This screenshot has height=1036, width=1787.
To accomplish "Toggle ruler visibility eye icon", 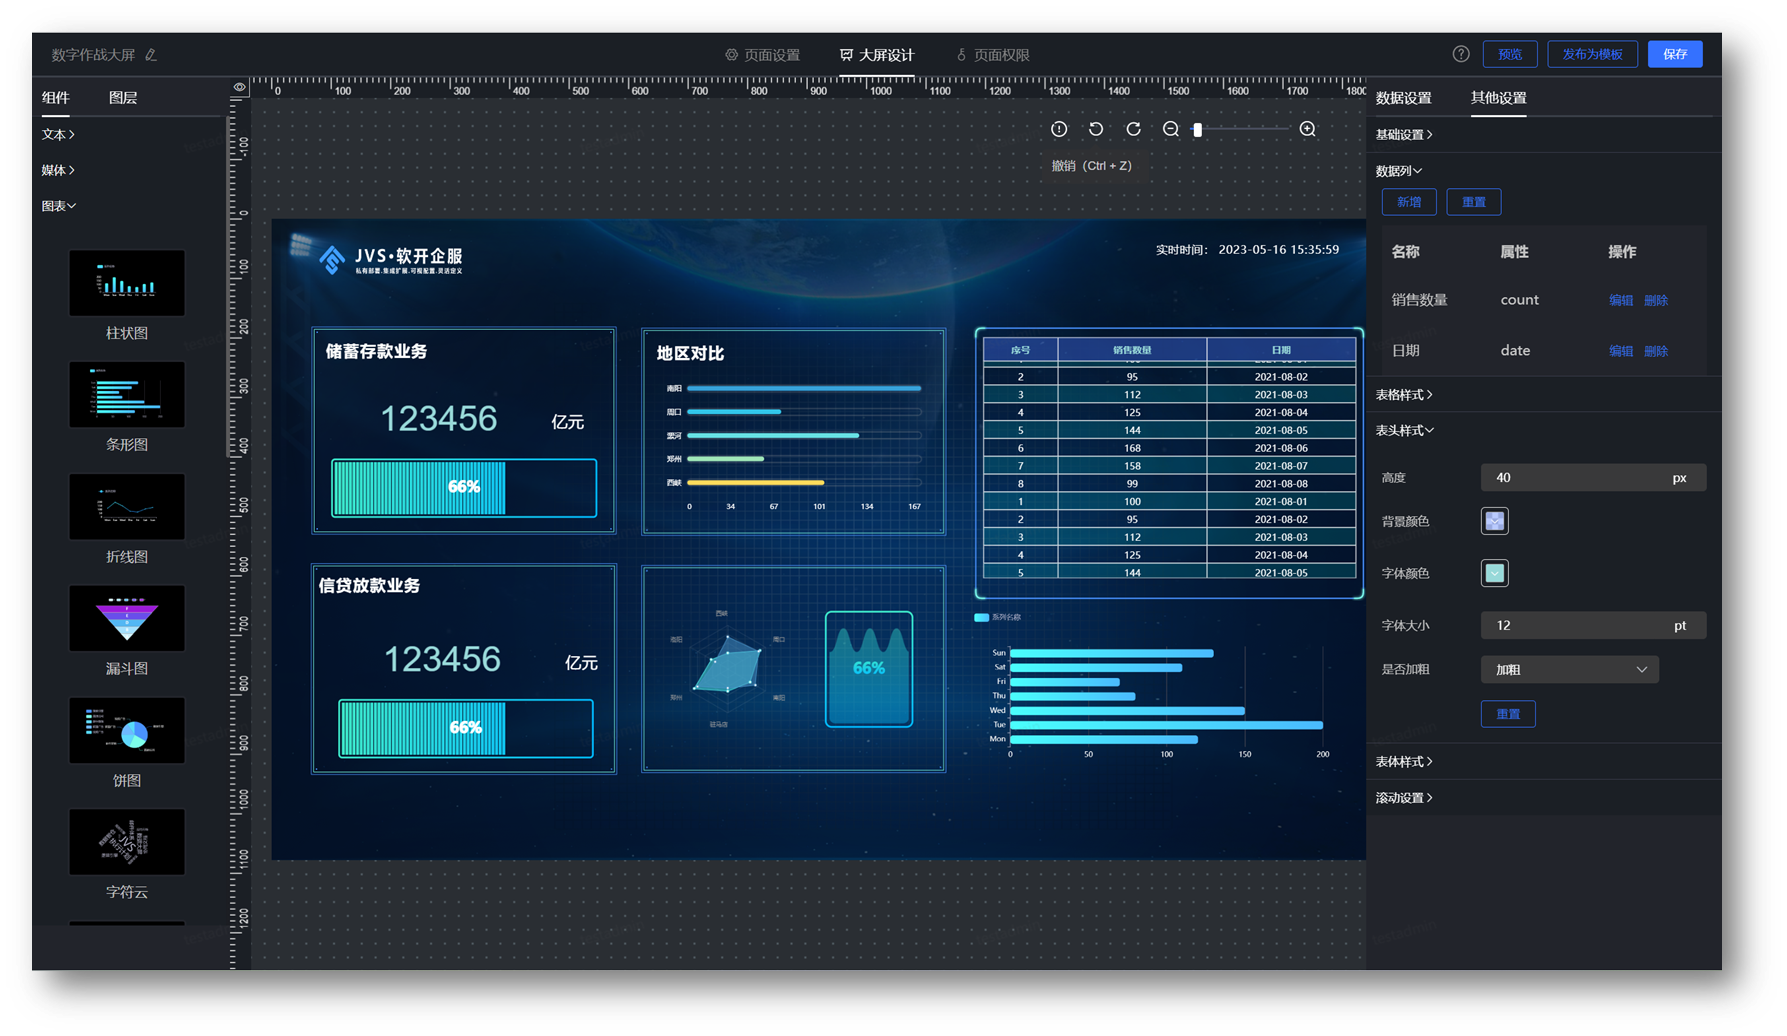I will (240, 87).
